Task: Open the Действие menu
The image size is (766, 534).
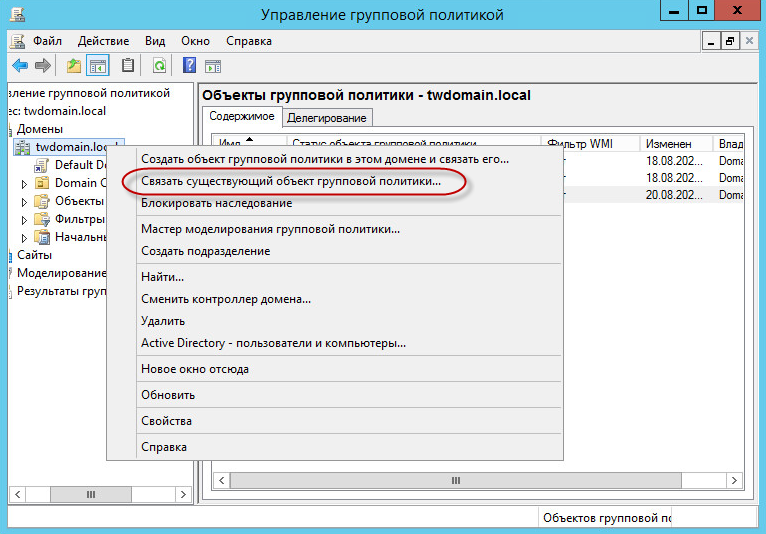Action: click(101, 41)
